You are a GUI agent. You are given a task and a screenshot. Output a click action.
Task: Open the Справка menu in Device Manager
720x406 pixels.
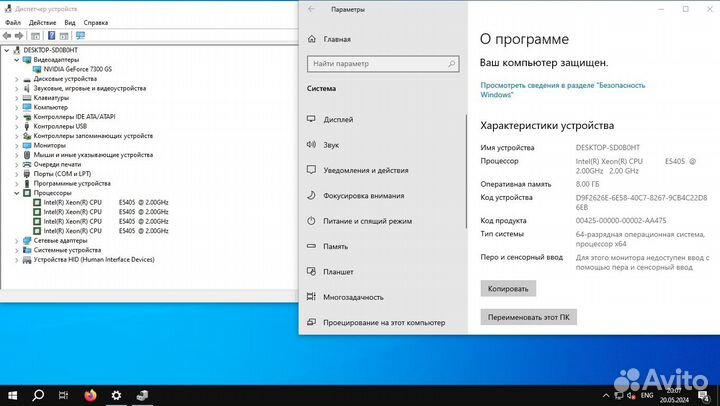point(96,23)
